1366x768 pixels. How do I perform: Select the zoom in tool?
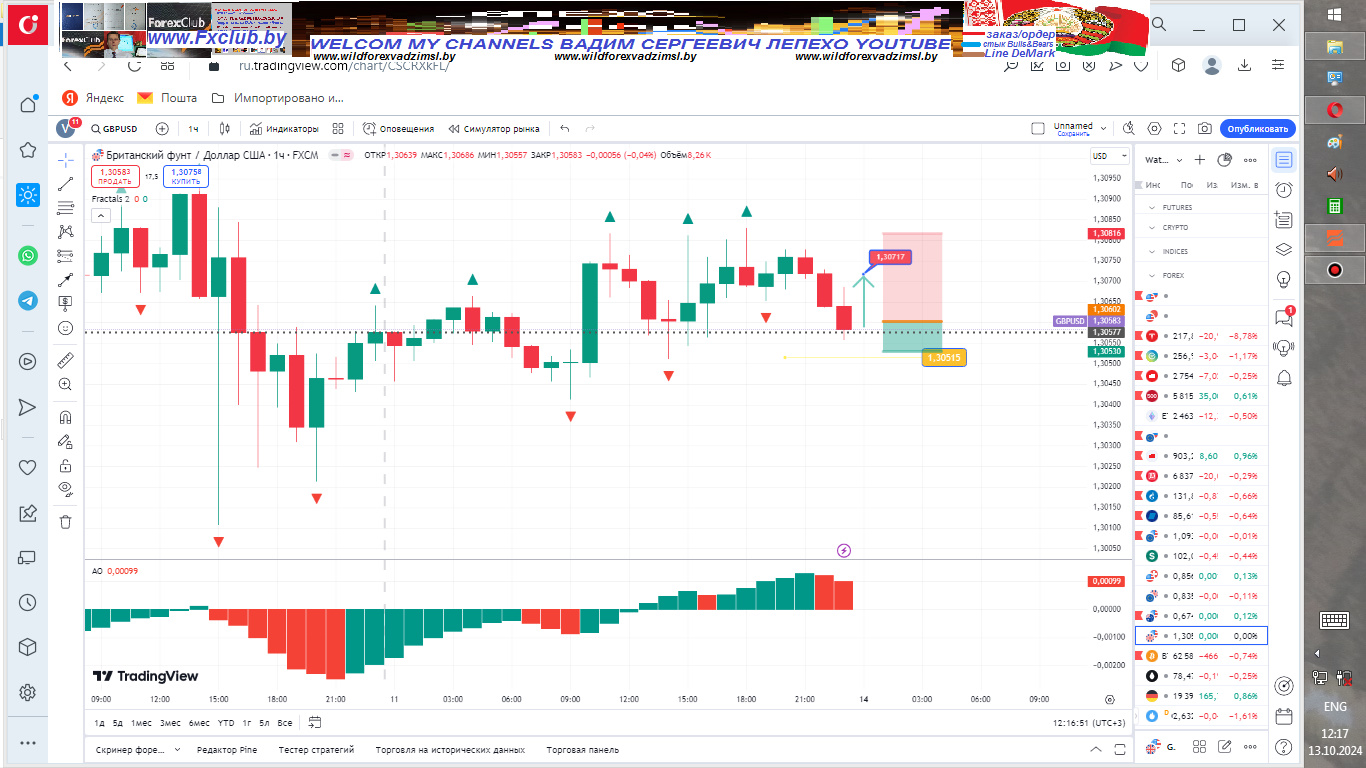pyautogui.click(x=65, y=384)
